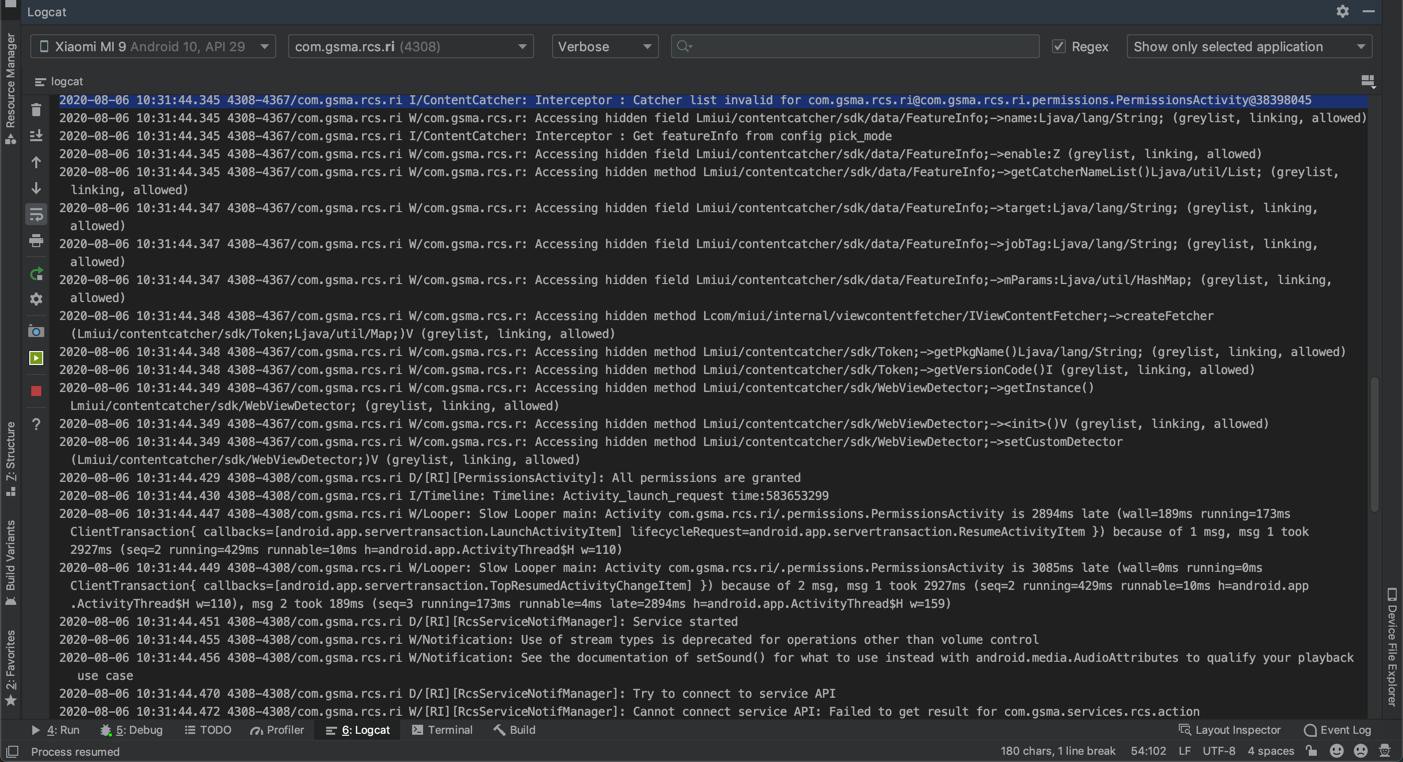The image size is (1403, 762).
Task: Toggle the Regex checkbox
Action: [x=1059, y=46]
